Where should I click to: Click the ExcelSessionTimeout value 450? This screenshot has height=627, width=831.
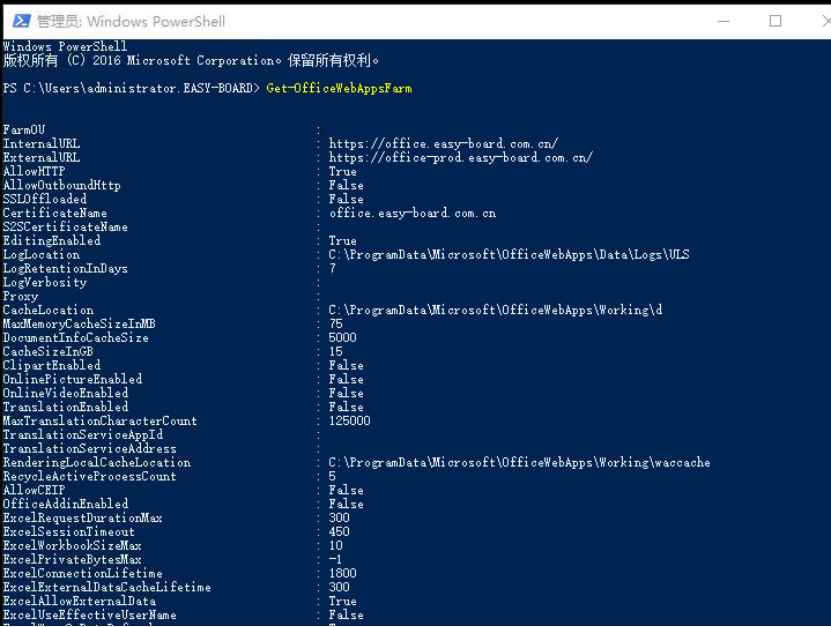(339, 532)
